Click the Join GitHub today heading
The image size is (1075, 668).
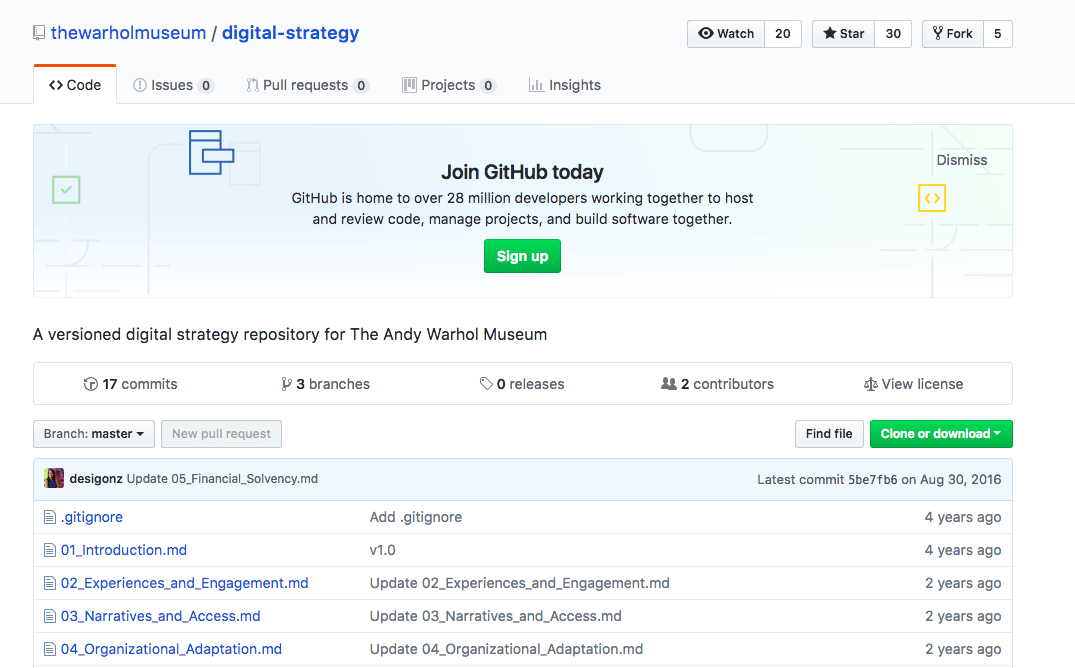[x=522, y=171]
